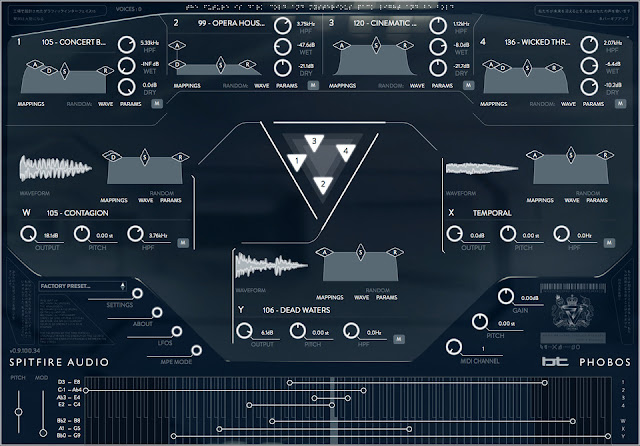The width and height of the screenshot is (640, 446).
Task: Adjust the HPF knob on convolver 4
Action: 589,44
